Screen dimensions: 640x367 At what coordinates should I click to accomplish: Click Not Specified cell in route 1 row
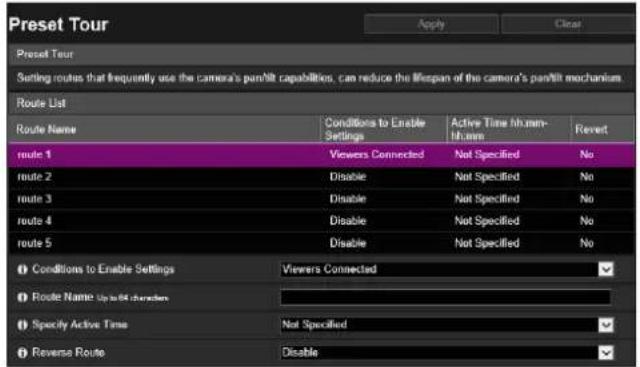pyautogui.click(x=487, y=155)
